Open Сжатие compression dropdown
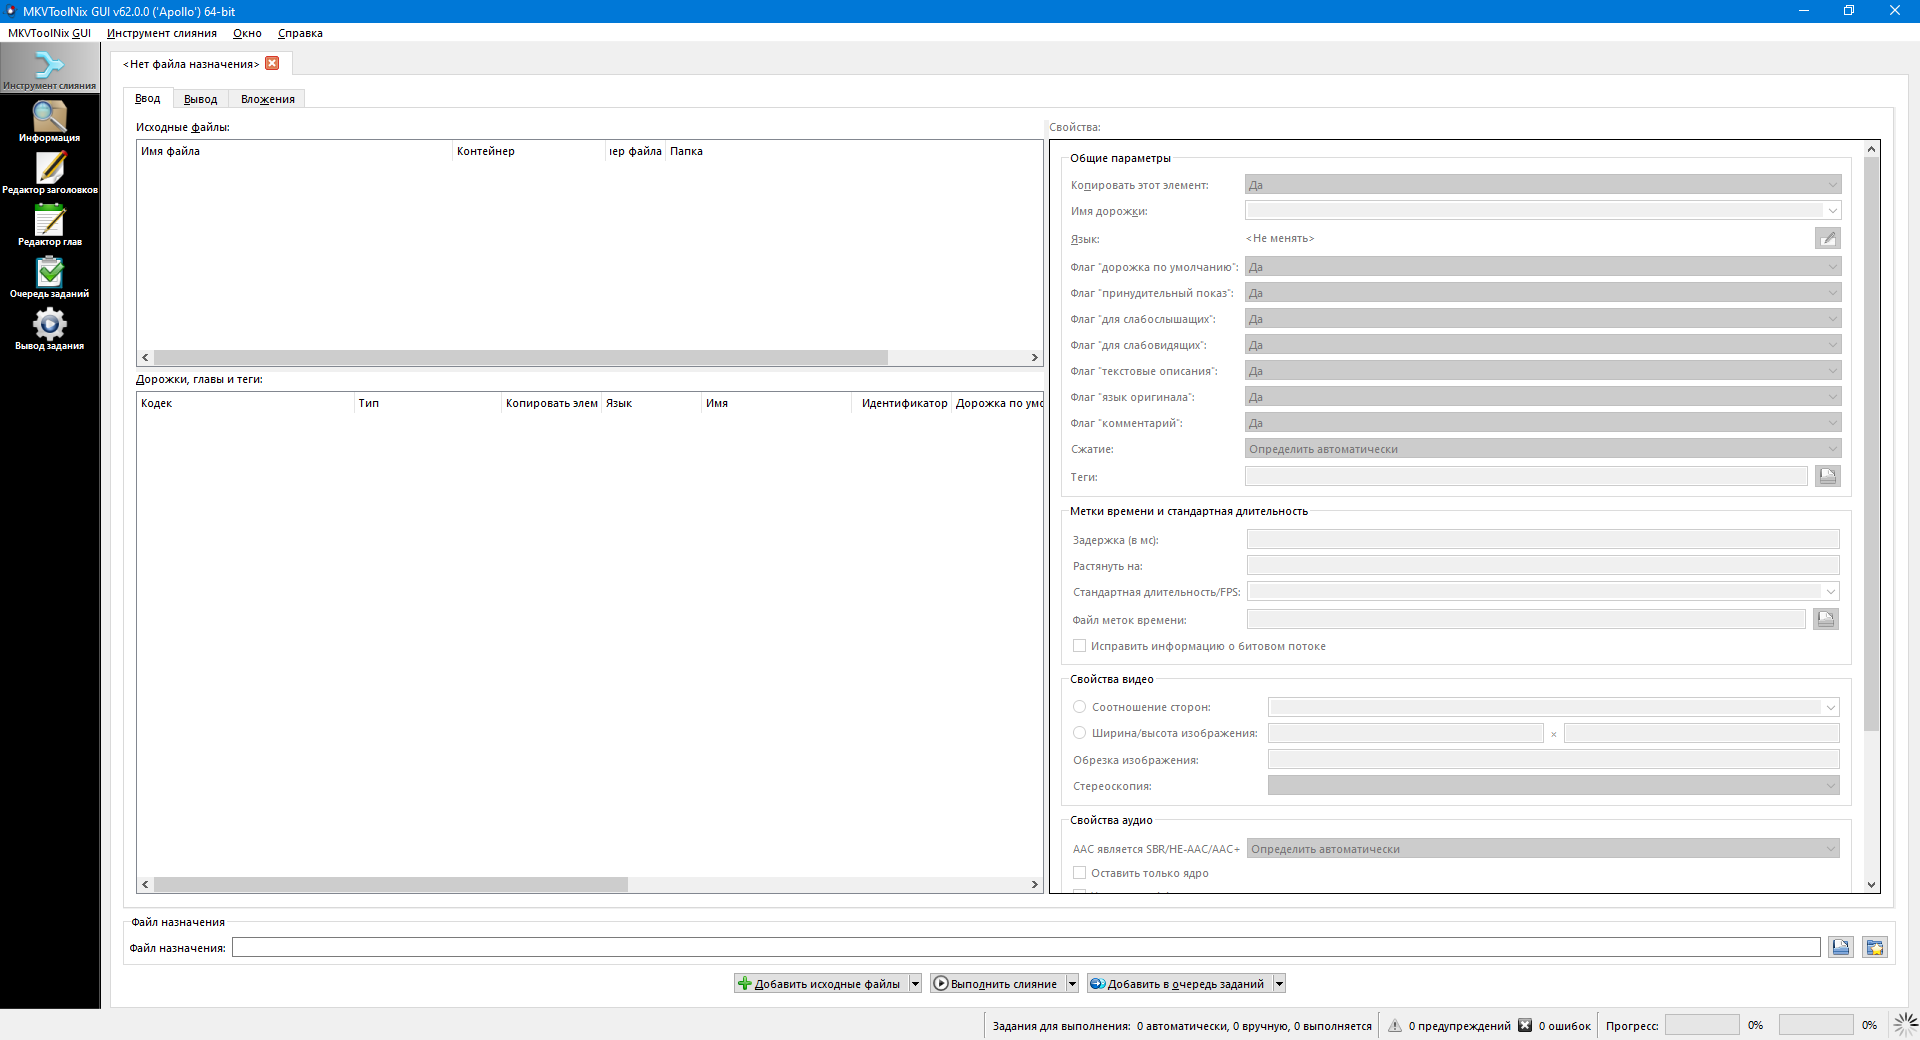 point(1543,449)
